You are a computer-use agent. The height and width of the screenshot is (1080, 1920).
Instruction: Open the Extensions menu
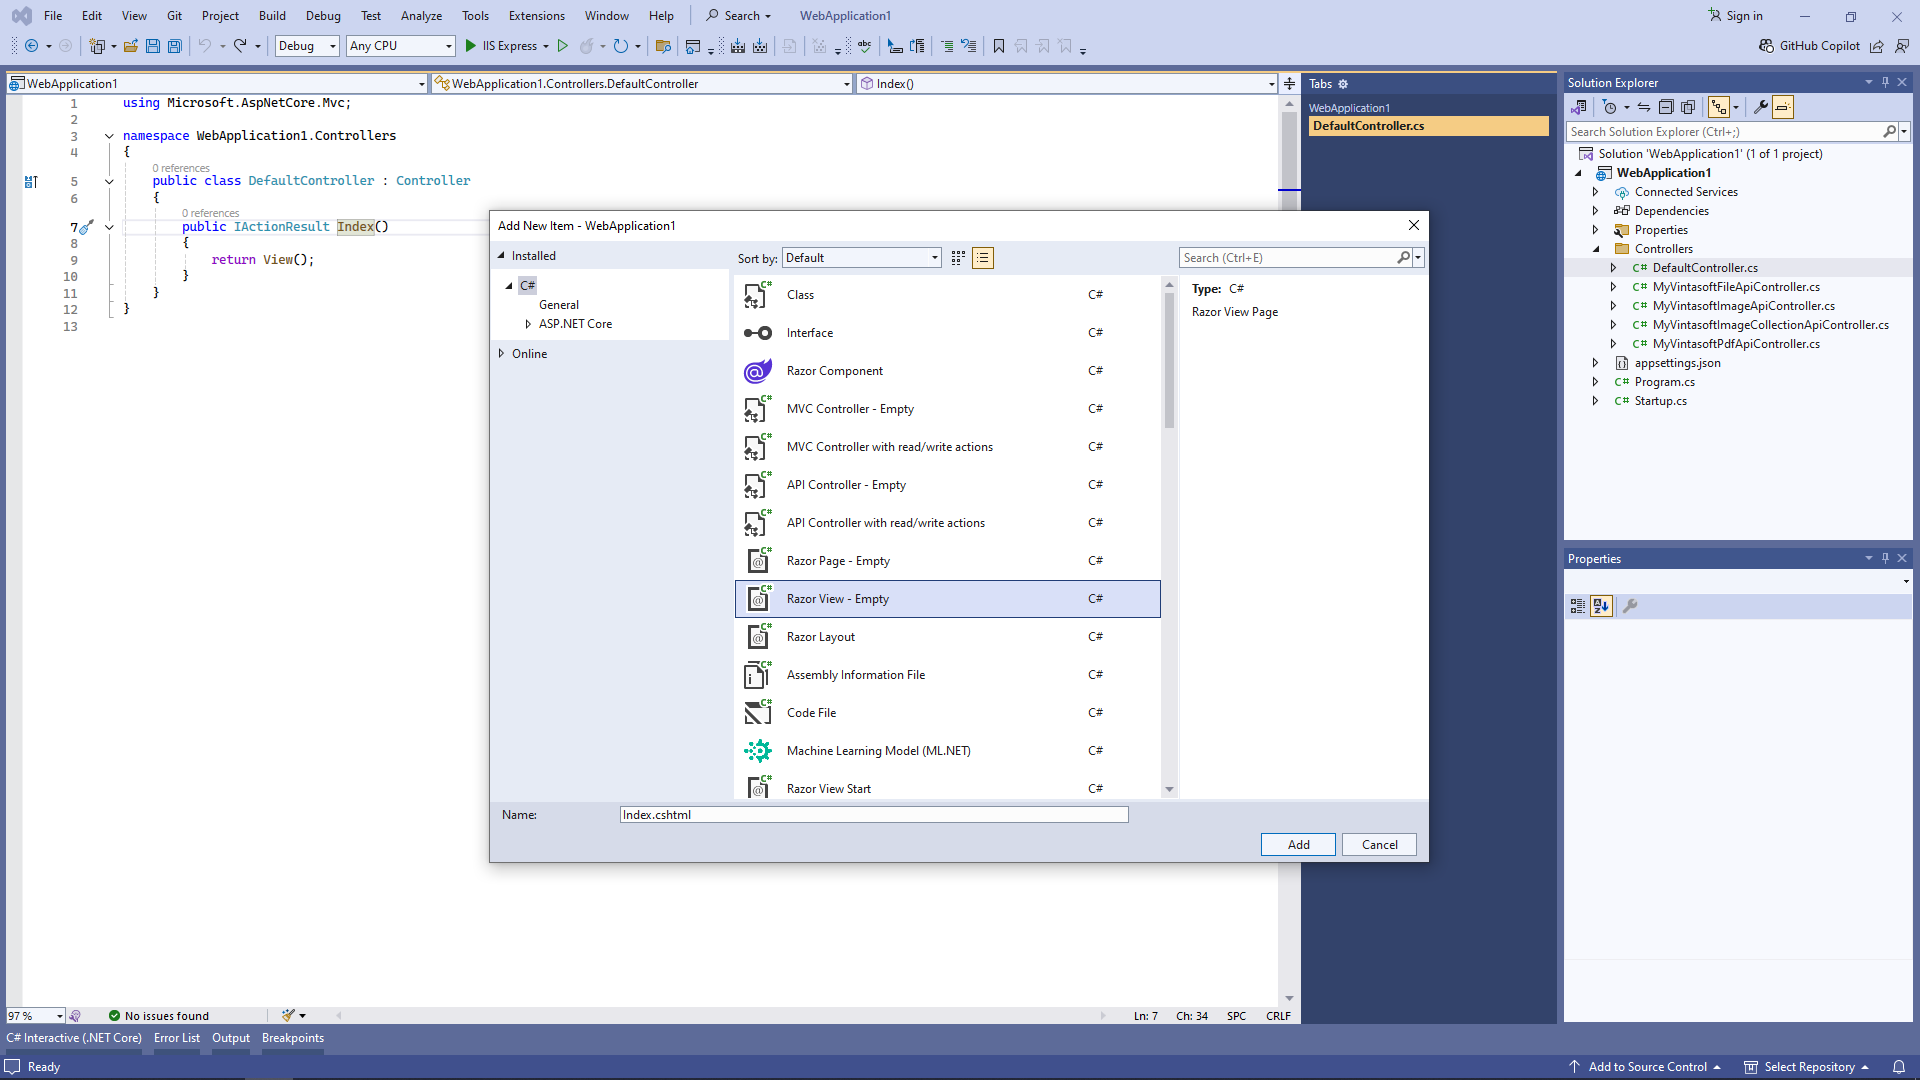pos(536,16)
